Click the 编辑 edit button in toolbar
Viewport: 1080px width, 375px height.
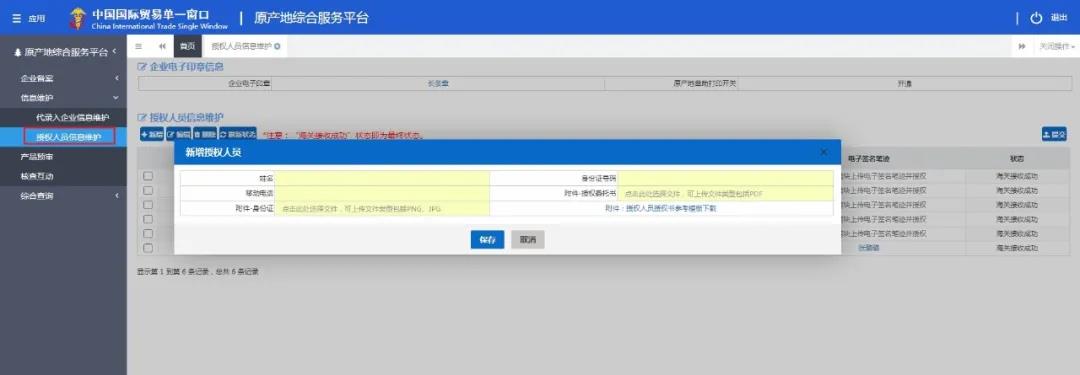178,134
